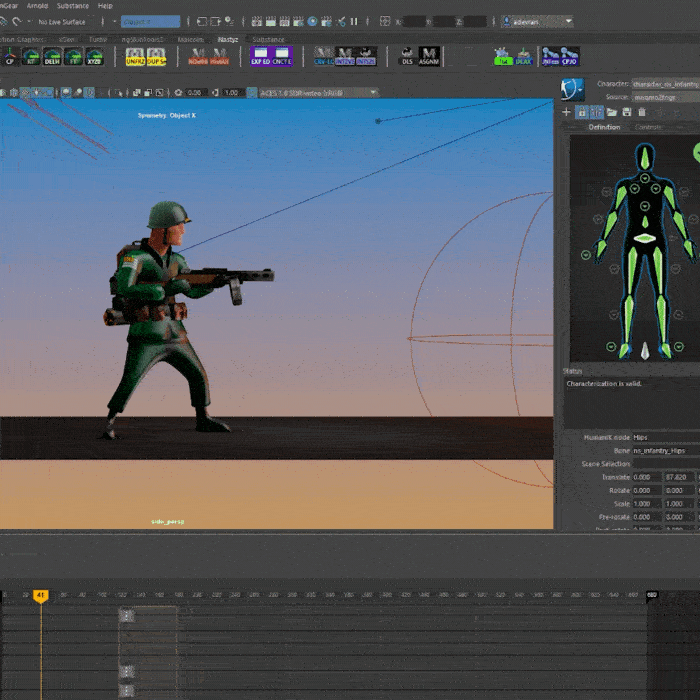Toggle the color management button before ACES menu

coord(252,92)
